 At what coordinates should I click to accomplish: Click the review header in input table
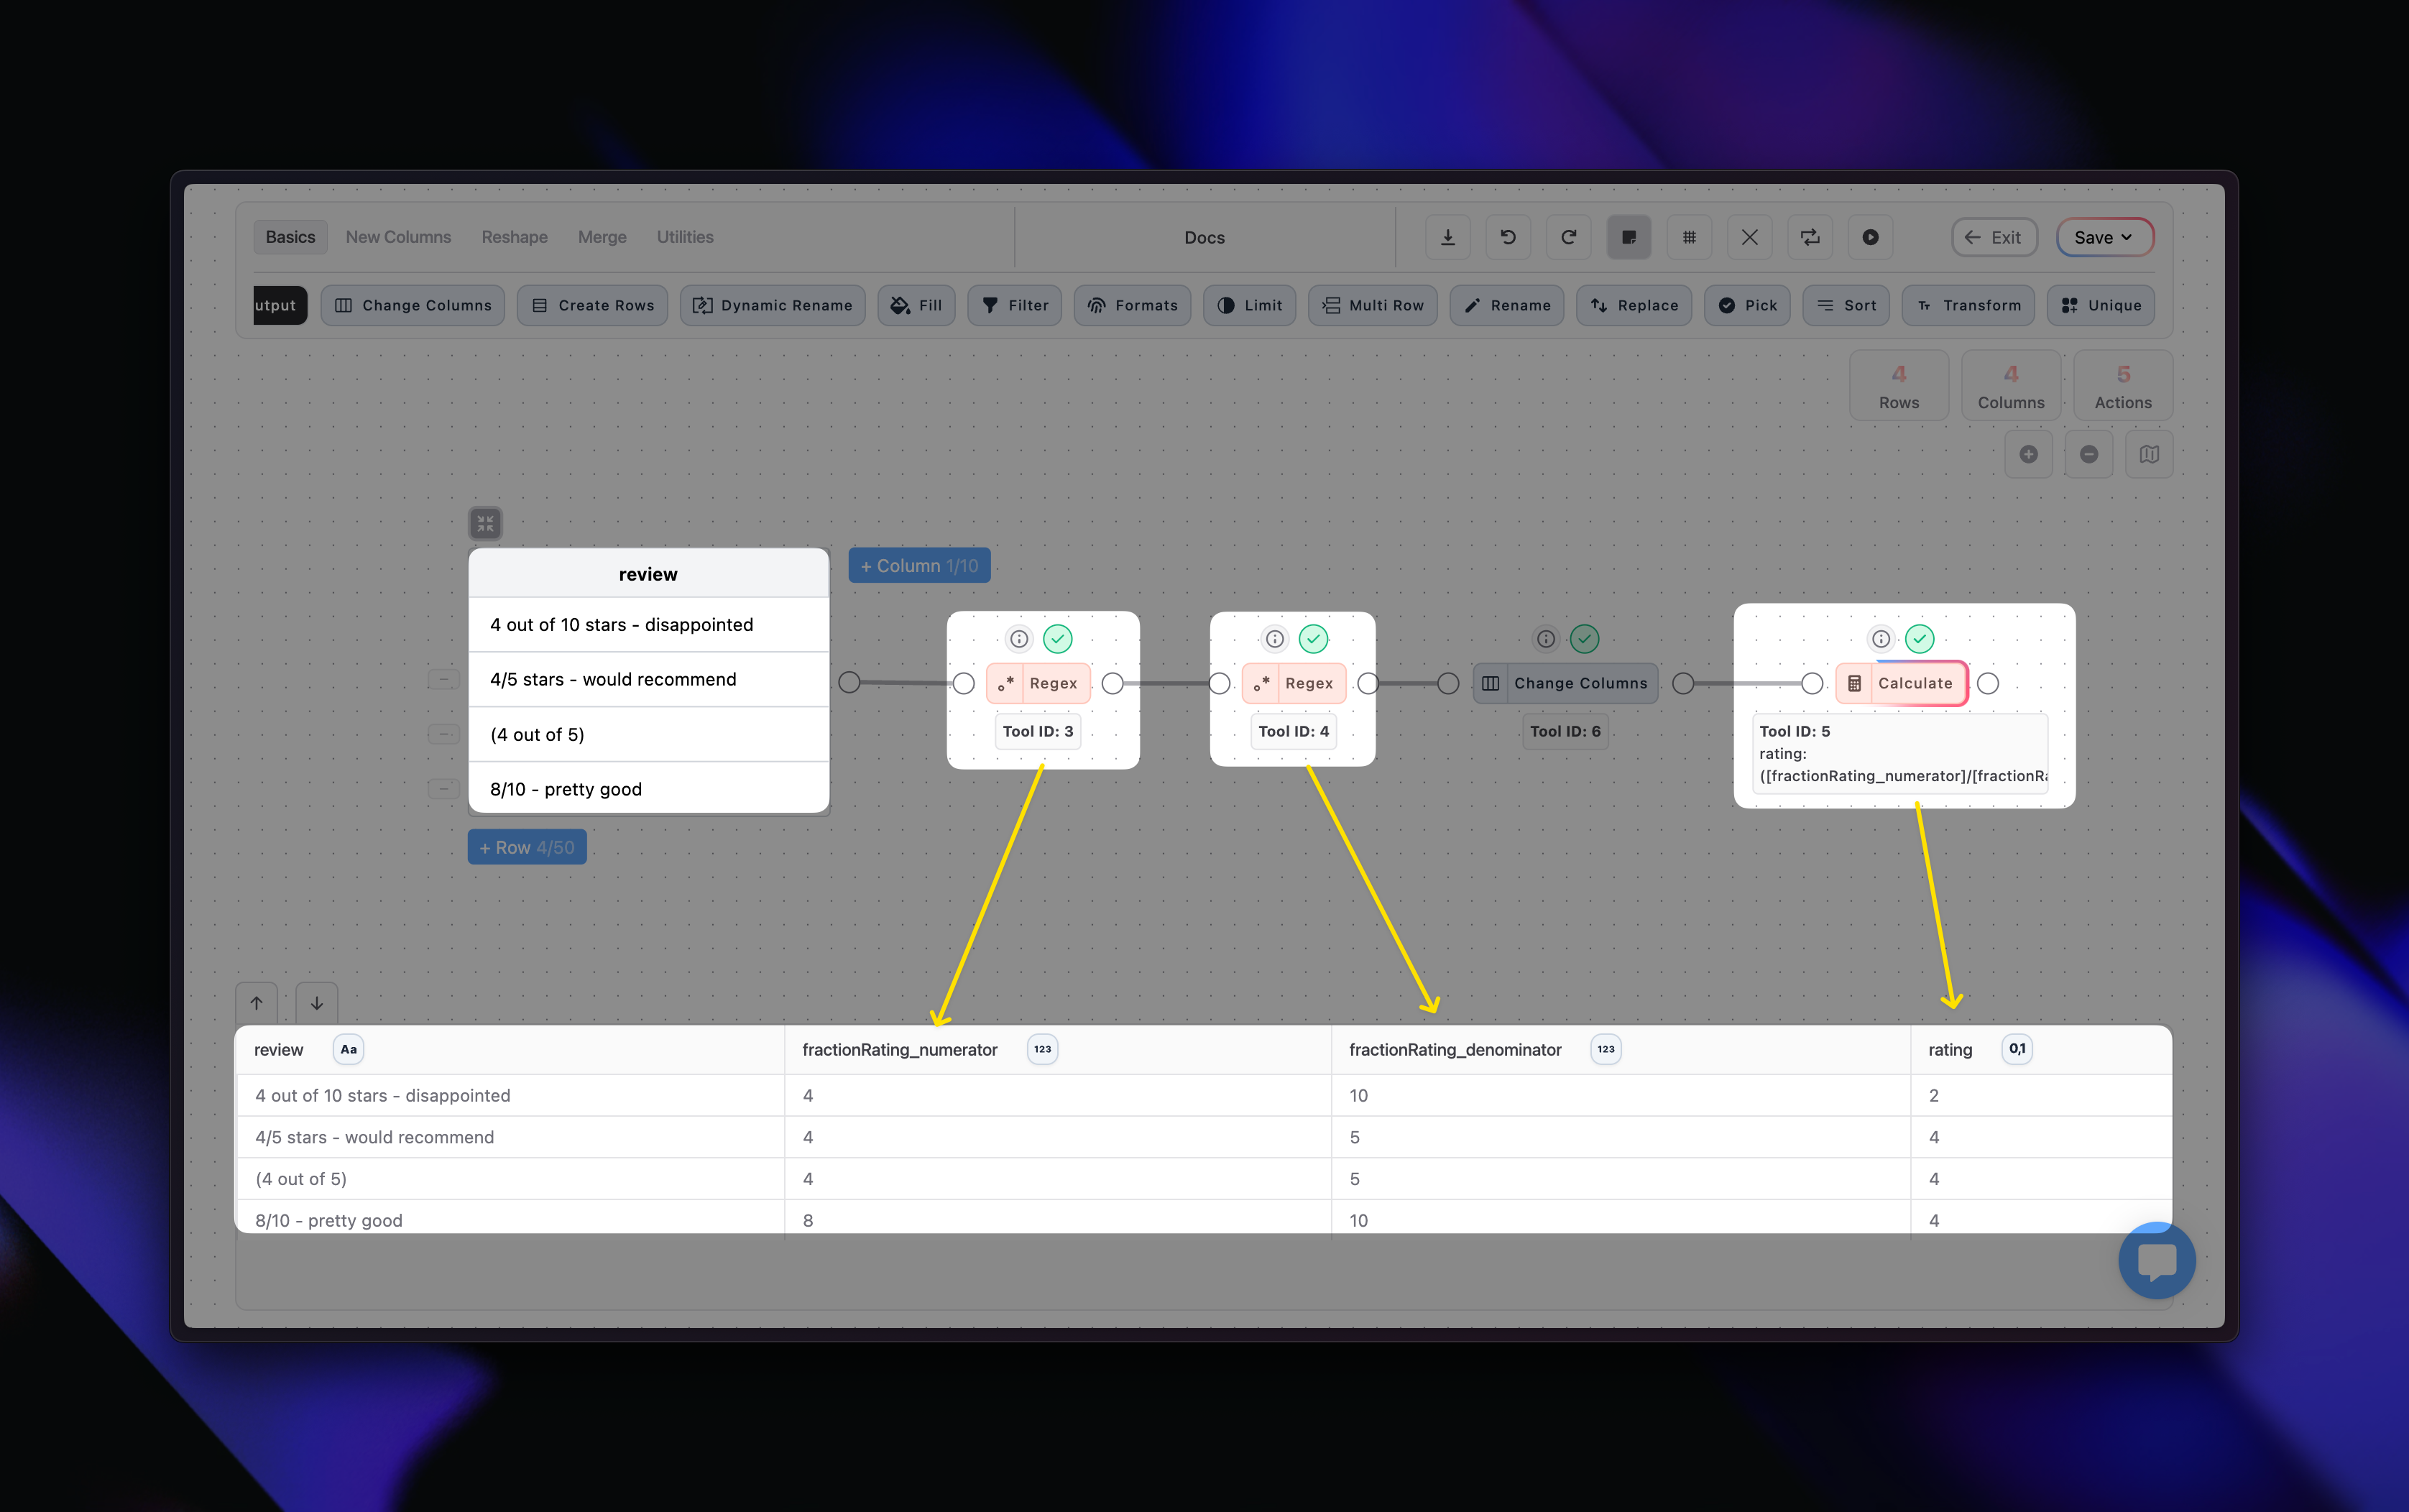click(x=648, y=574)
